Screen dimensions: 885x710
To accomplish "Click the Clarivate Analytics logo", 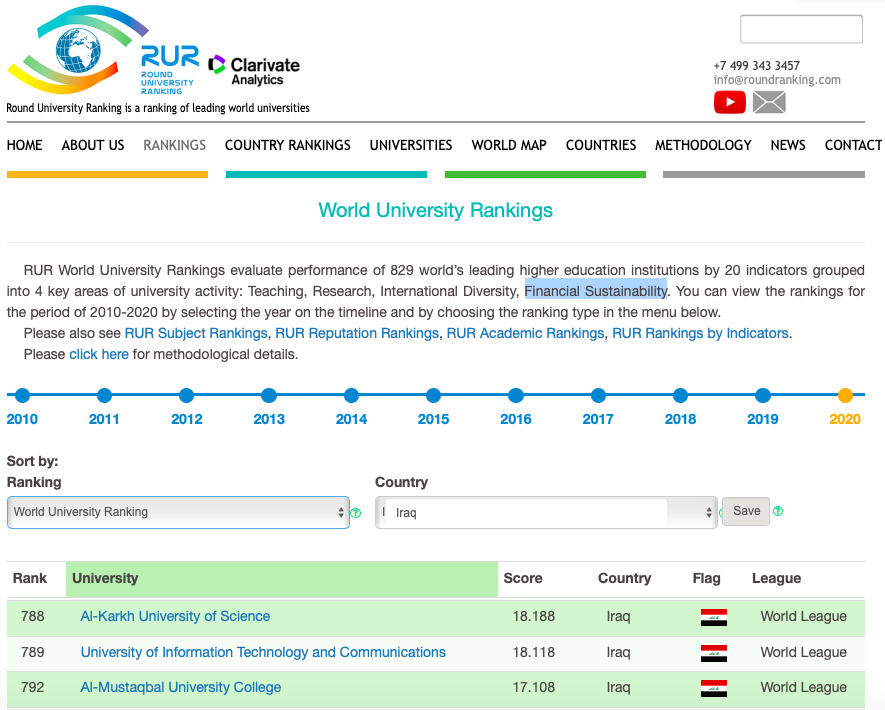I will point(254,70).
